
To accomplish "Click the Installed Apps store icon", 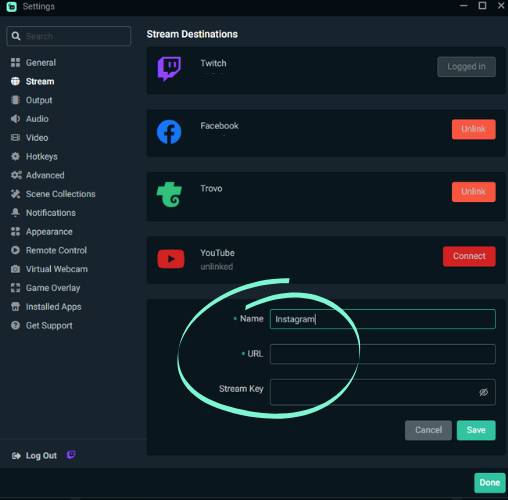I will pyautogui.click(x=15, y=307).
